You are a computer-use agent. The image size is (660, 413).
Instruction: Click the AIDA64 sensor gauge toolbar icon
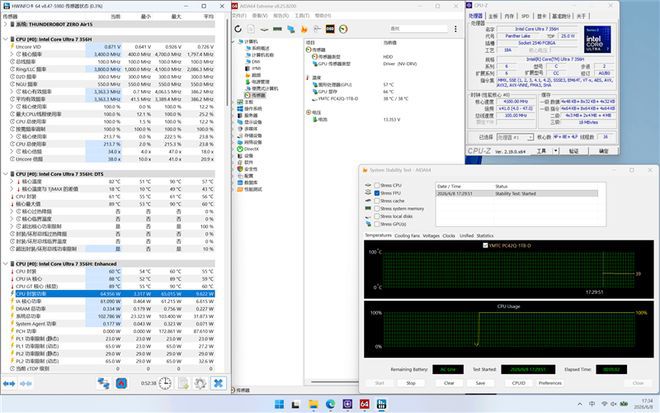click(343, 29)
